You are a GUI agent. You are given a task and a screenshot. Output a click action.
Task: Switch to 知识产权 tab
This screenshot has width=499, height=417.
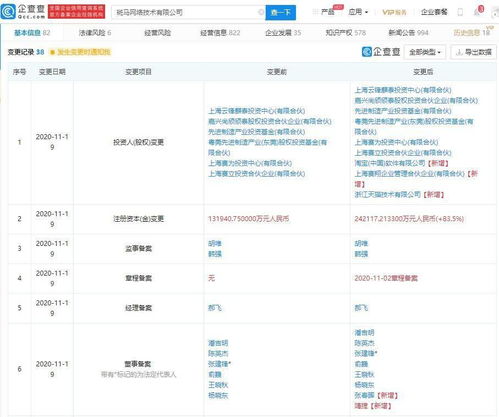tap(346, 33)
